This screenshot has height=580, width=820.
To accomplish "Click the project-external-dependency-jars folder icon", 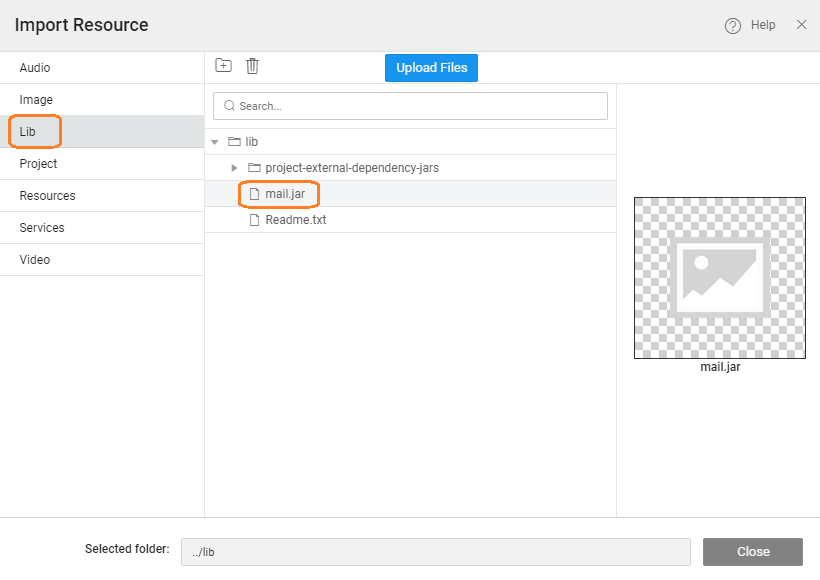I will (254, 168).
